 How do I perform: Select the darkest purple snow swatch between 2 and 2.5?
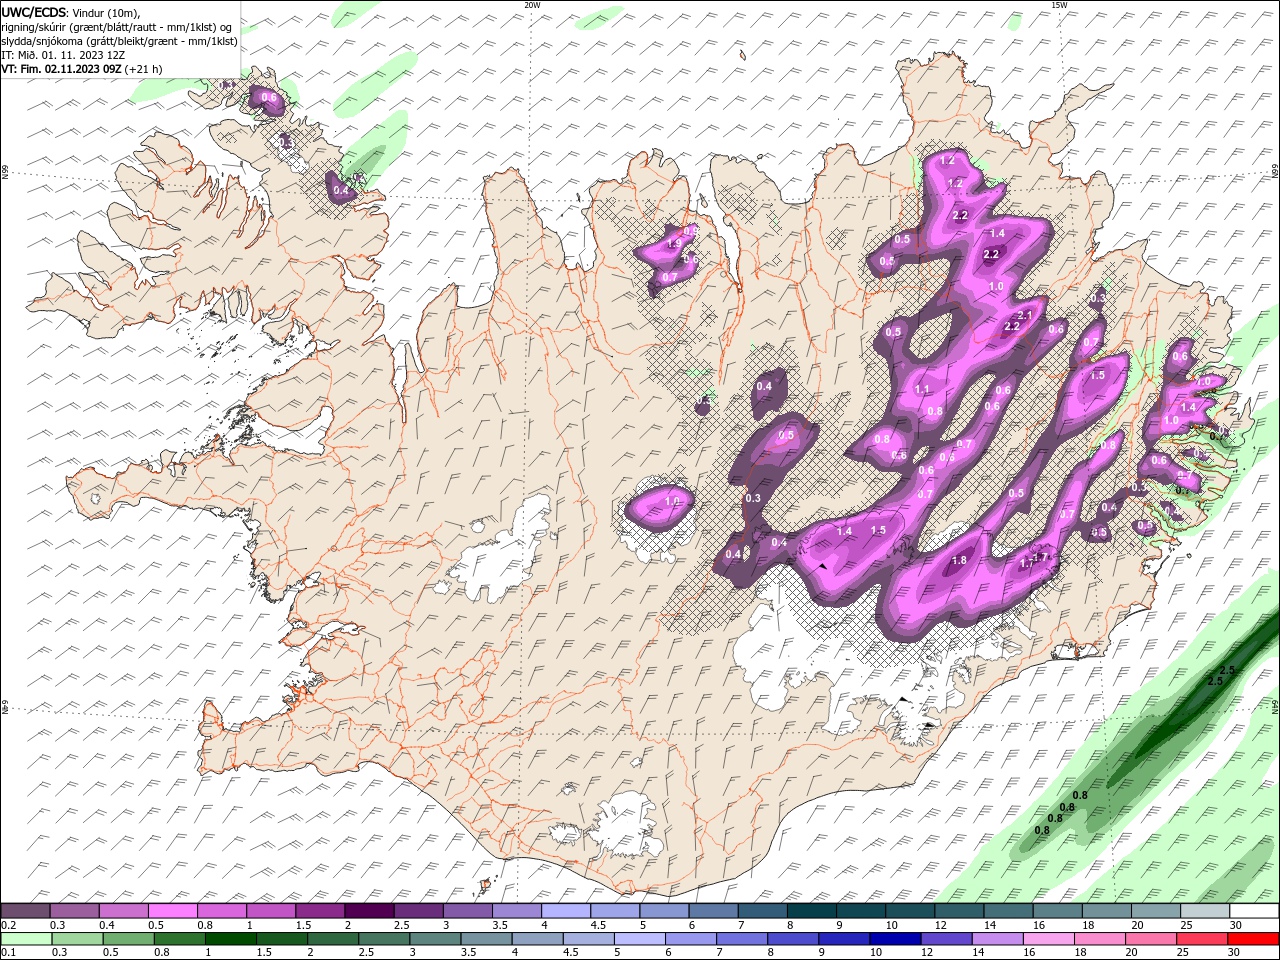tap(369, 911)
